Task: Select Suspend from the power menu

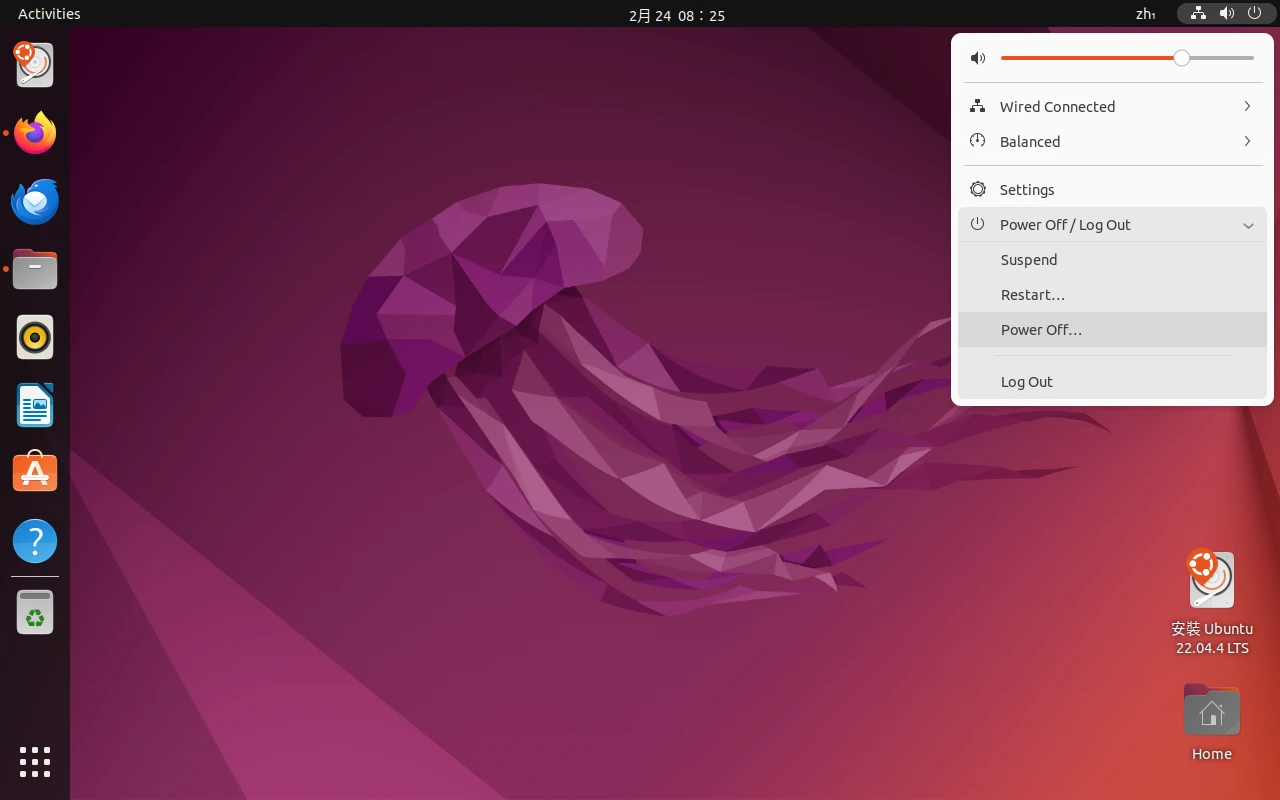Action: point(1029,260)
